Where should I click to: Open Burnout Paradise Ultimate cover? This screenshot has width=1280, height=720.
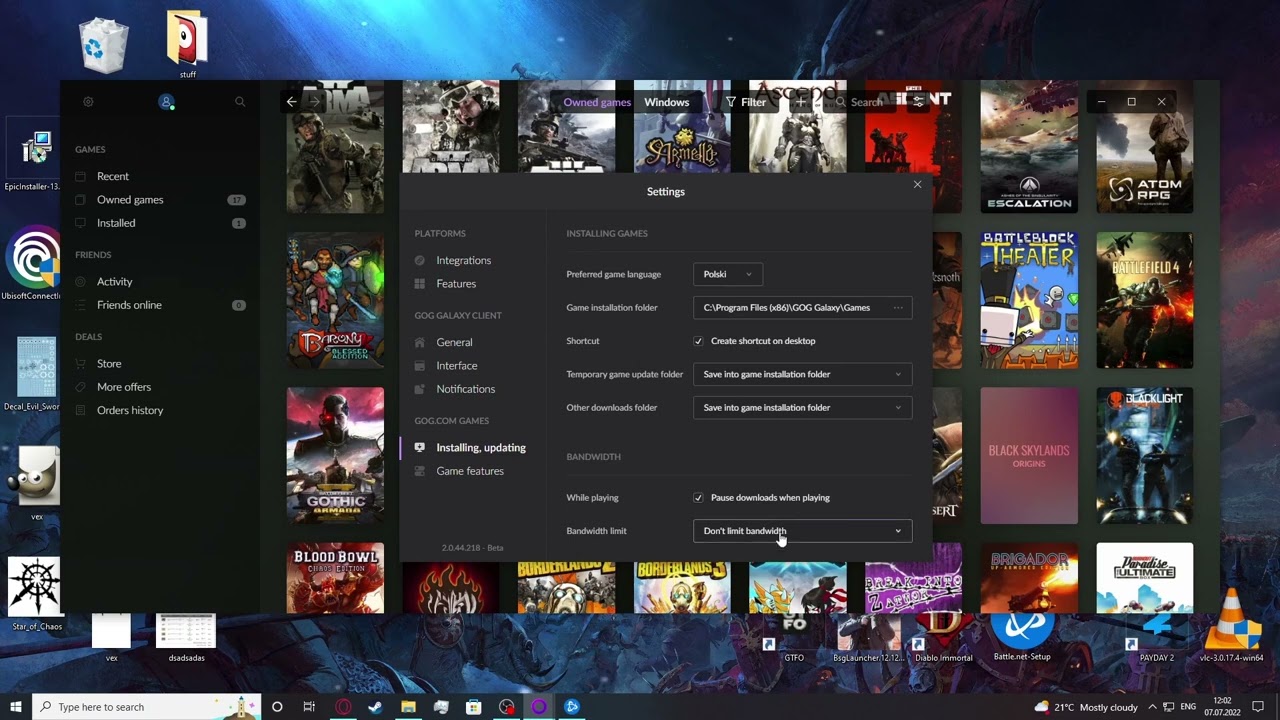(1145, 577)
